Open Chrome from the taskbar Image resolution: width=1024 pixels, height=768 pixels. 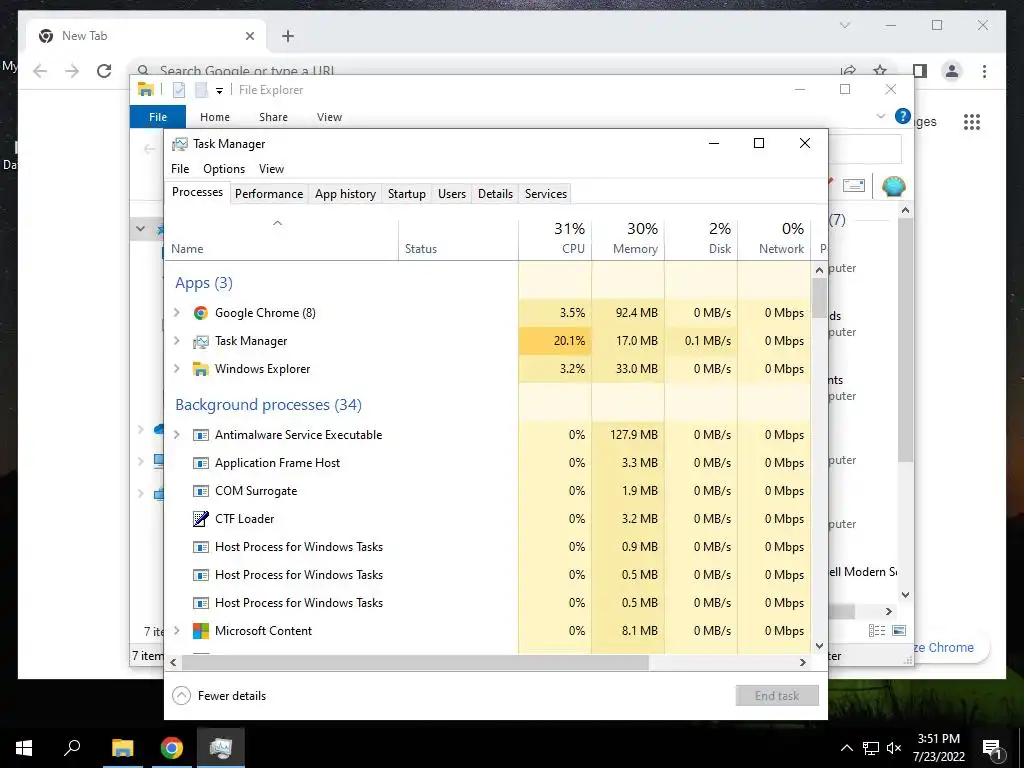coord(172,748)
